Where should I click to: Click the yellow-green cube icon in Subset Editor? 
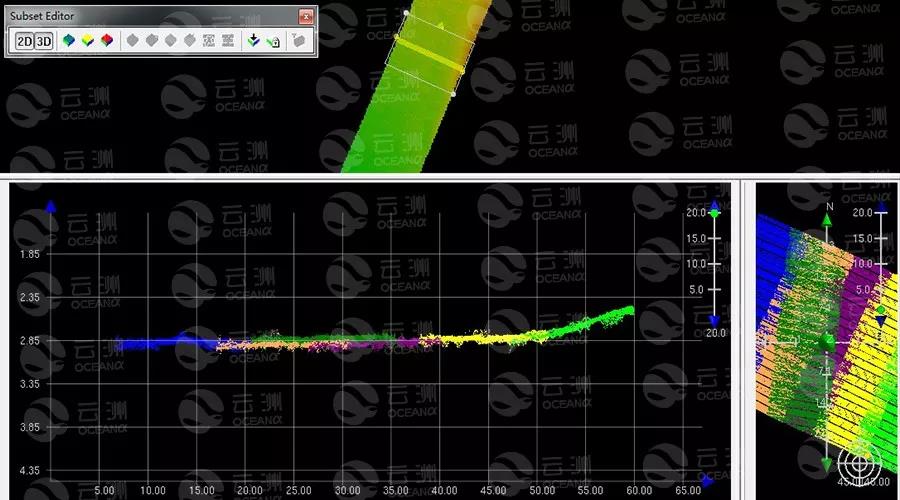tap(87, 40)
